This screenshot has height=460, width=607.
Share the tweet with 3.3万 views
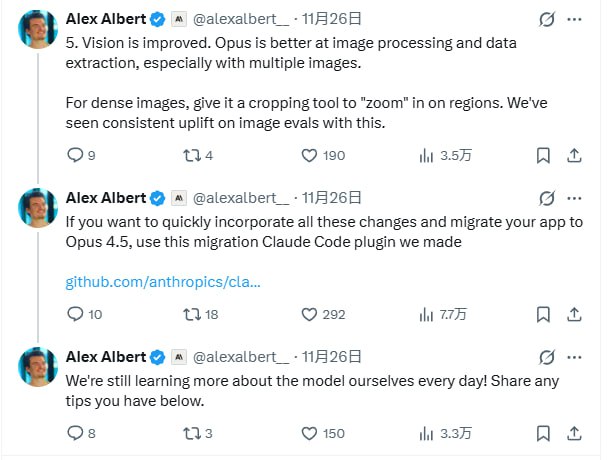pos(575,433)
